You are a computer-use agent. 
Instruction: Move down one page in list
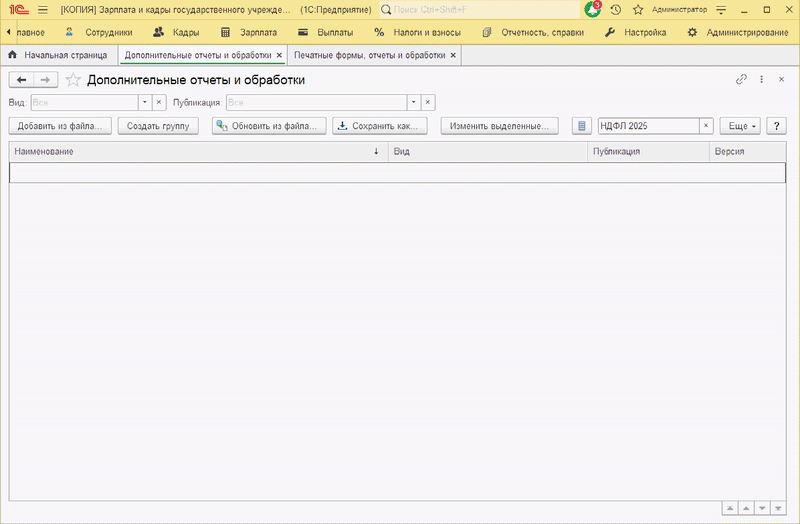tap(762, 508)
